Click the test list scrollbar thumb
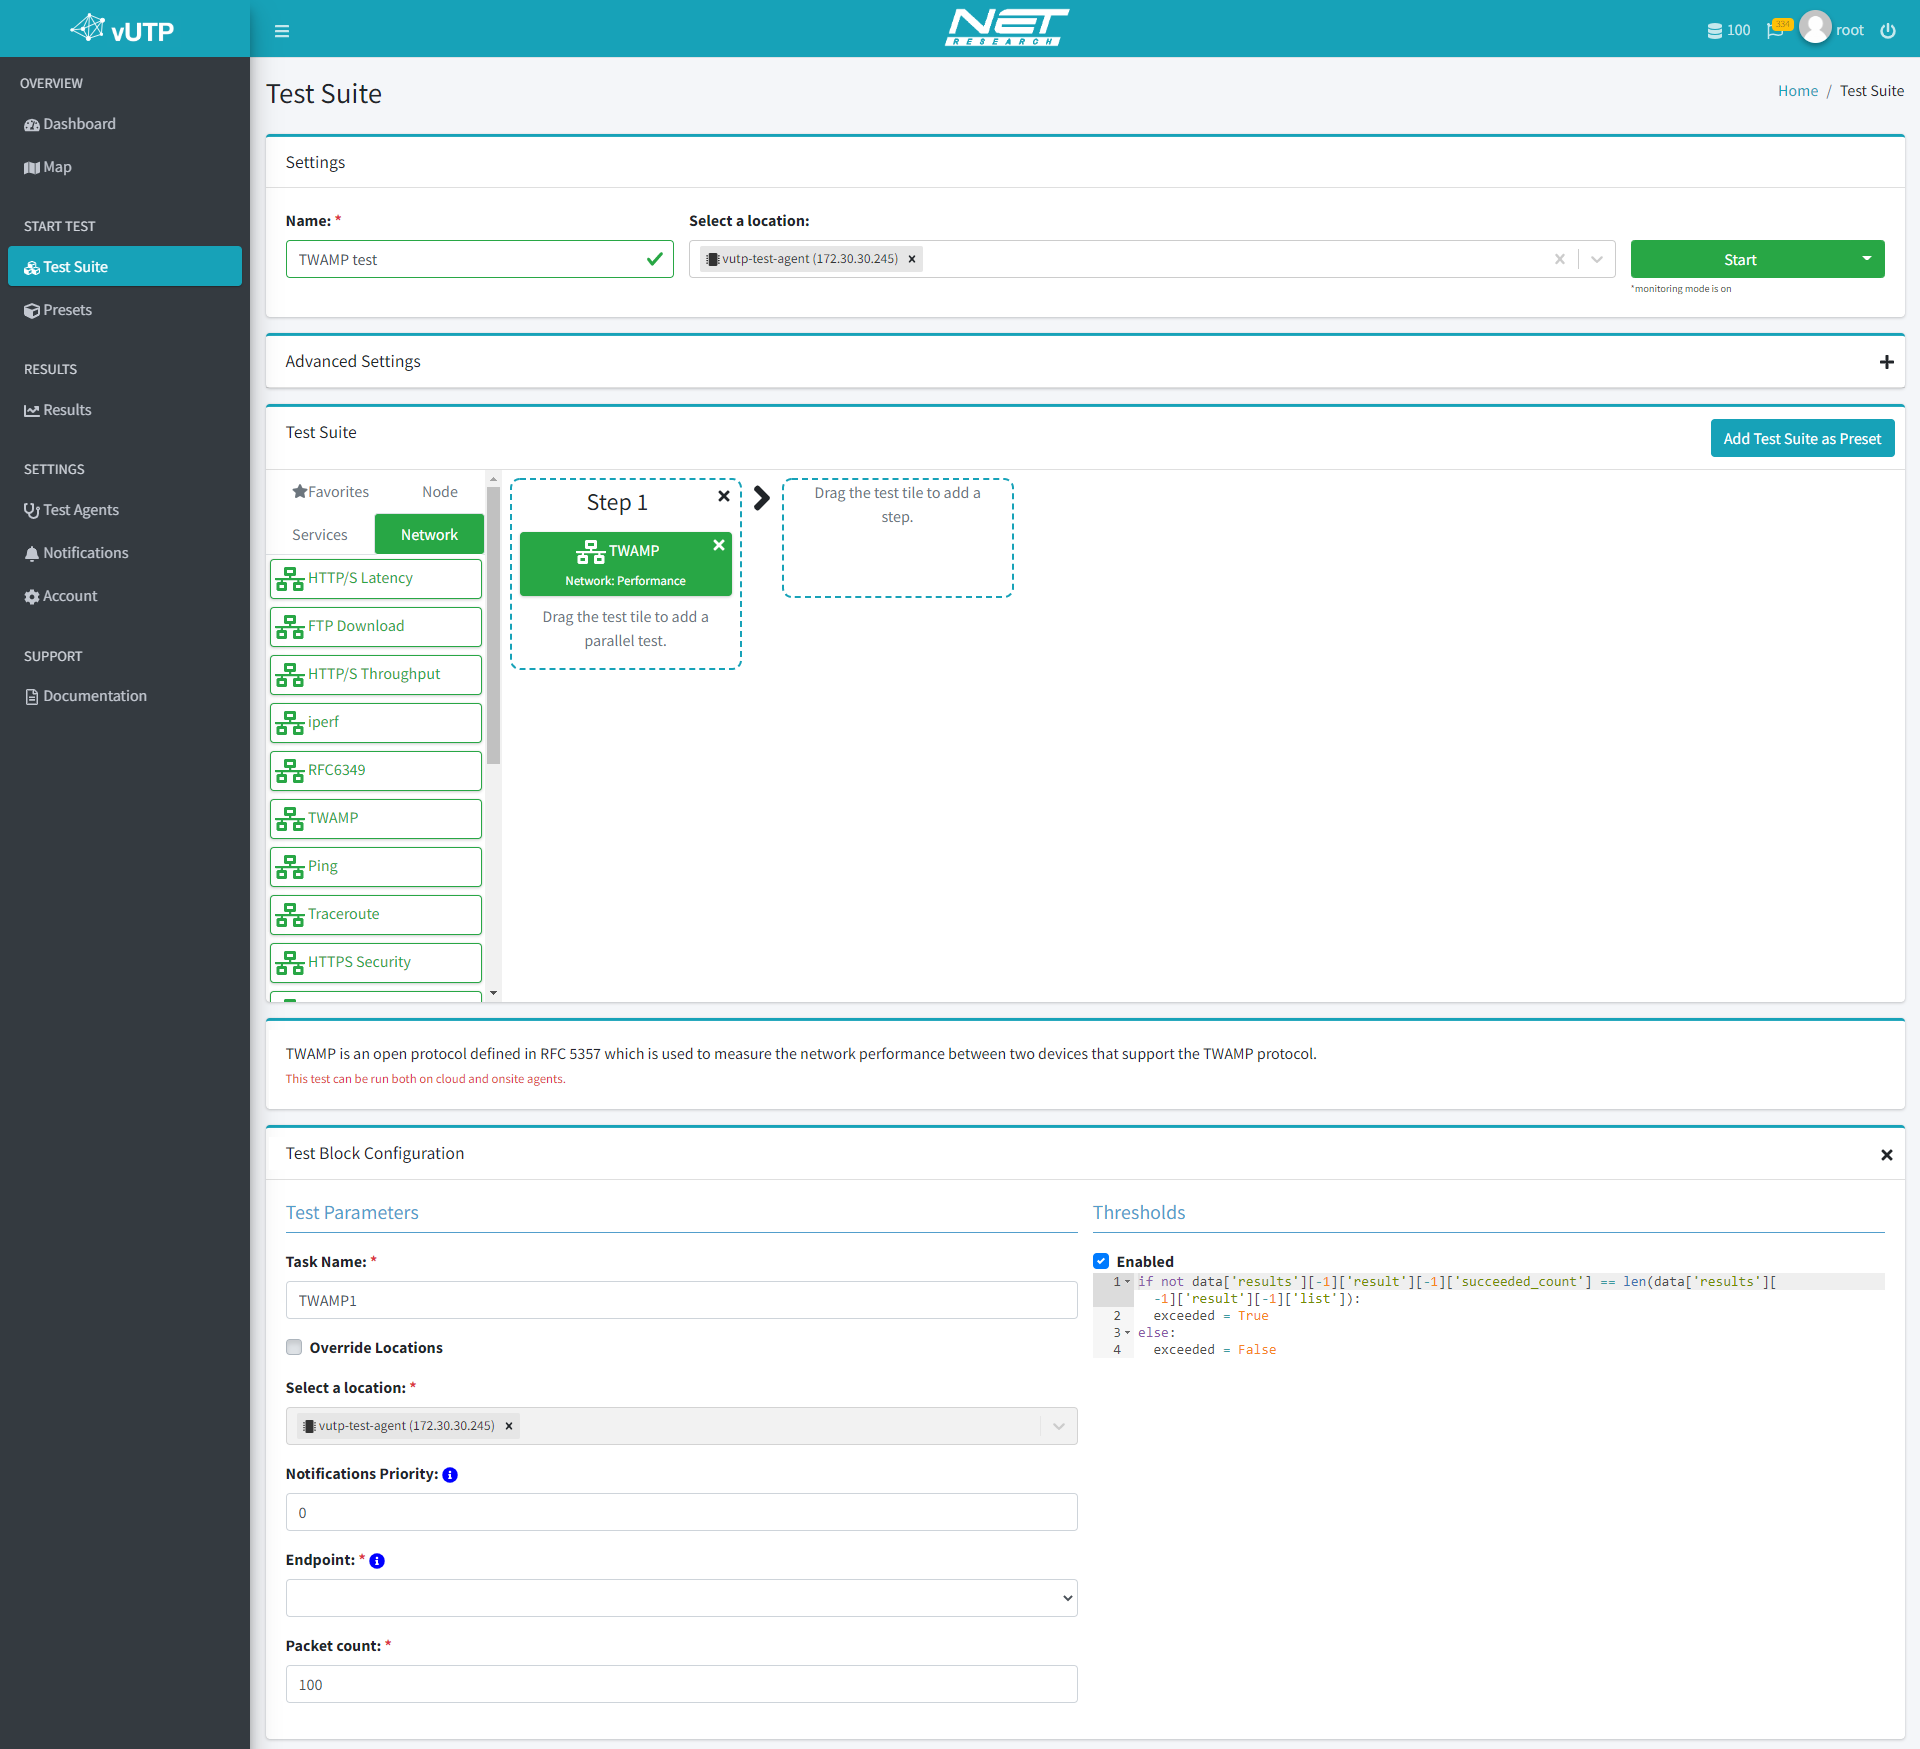 coord(493,625)
